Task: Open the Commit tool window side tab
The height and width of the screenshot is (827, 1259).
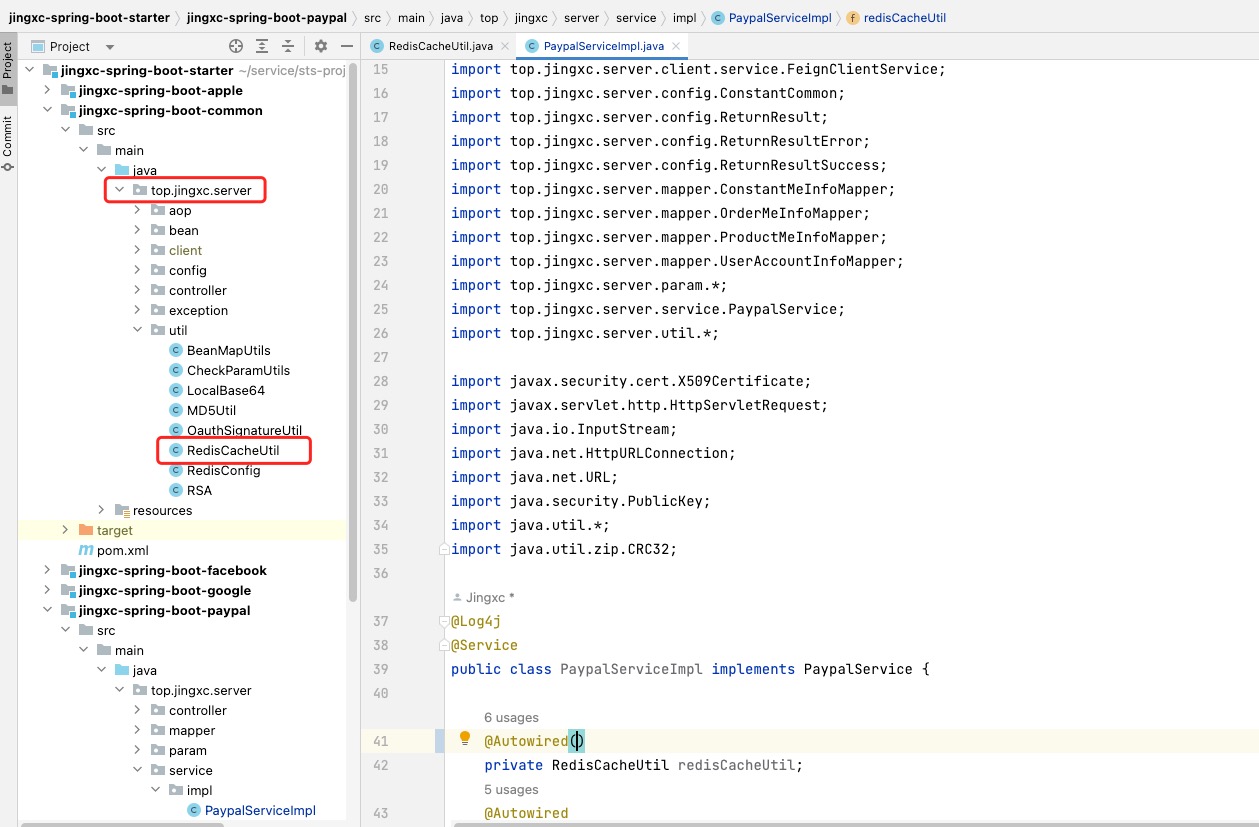Action: [8, 142]
